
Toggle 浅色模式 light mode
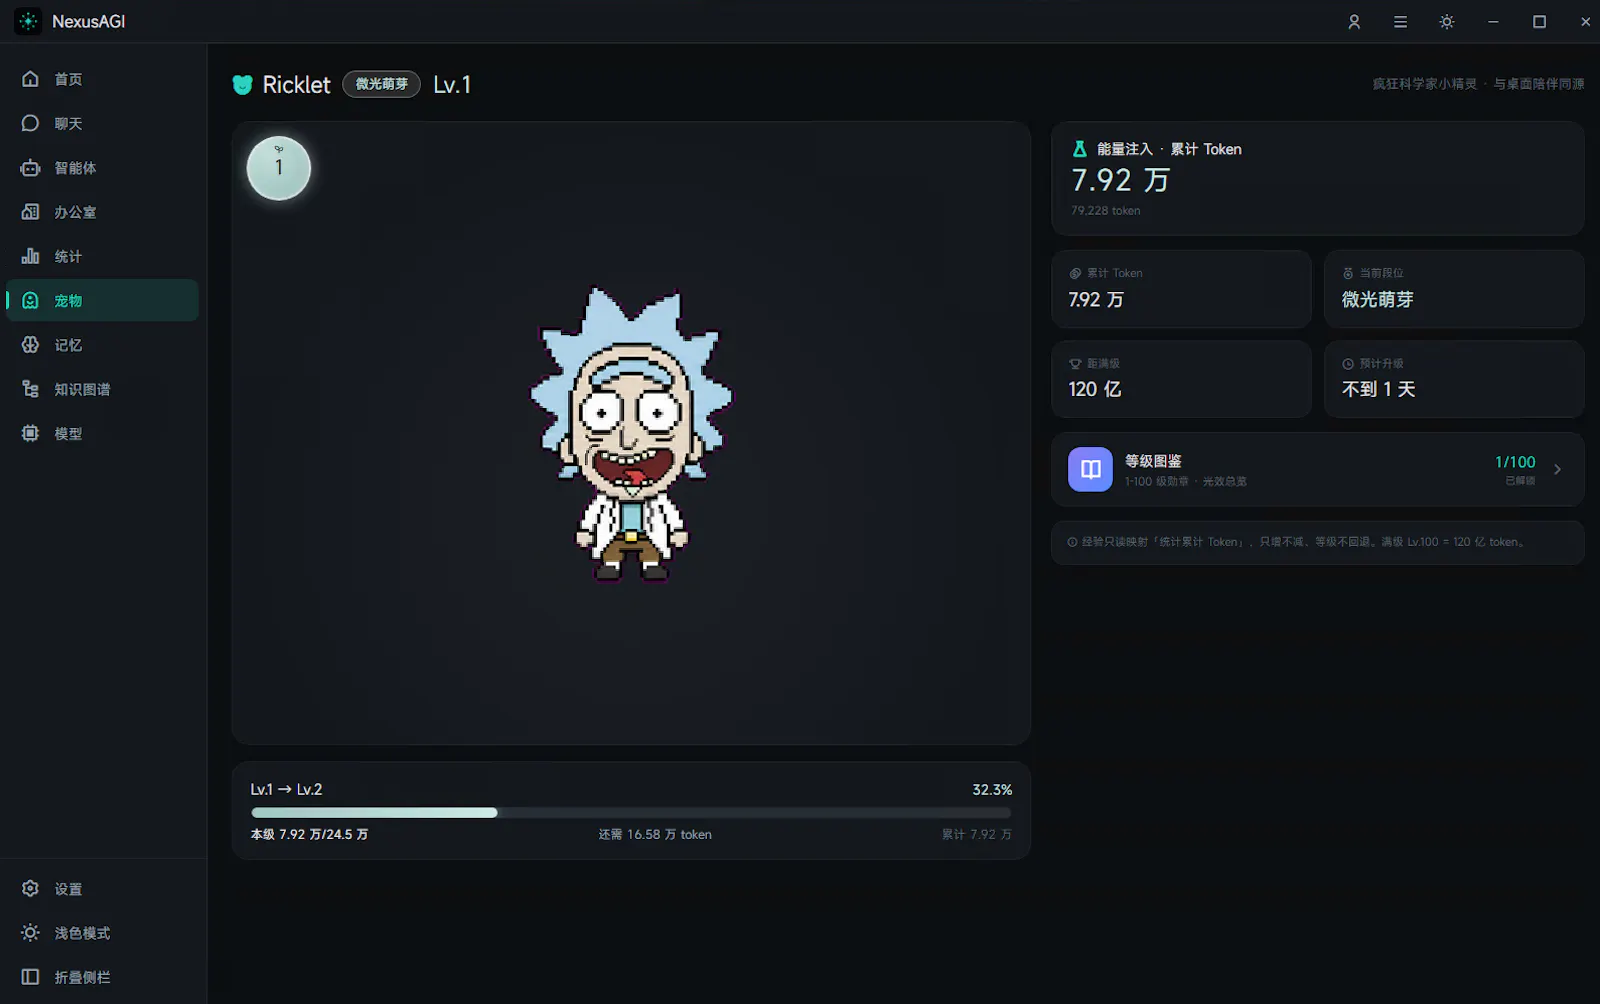102,933
